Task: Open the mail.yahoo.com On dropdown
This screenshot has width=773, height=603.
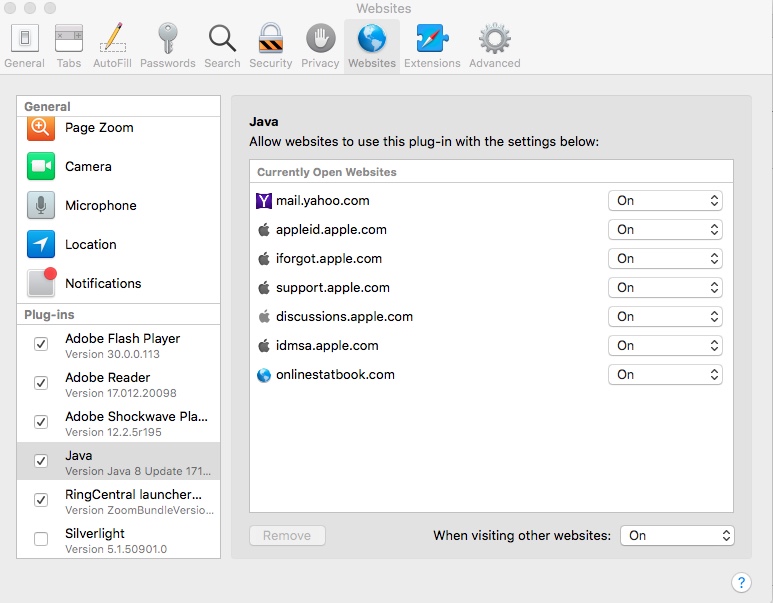Action: point(665,201)
